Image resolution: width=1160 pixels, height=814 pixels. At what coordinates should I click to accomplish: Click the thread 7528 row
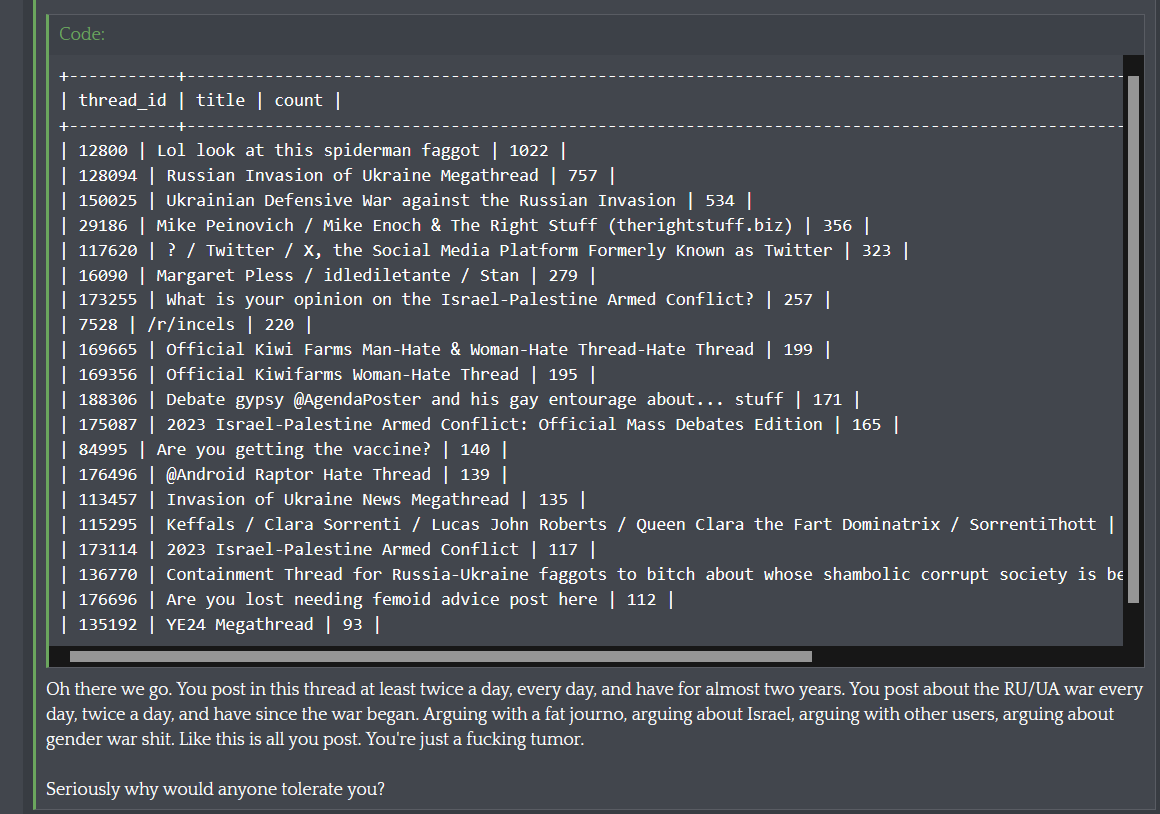190,325
